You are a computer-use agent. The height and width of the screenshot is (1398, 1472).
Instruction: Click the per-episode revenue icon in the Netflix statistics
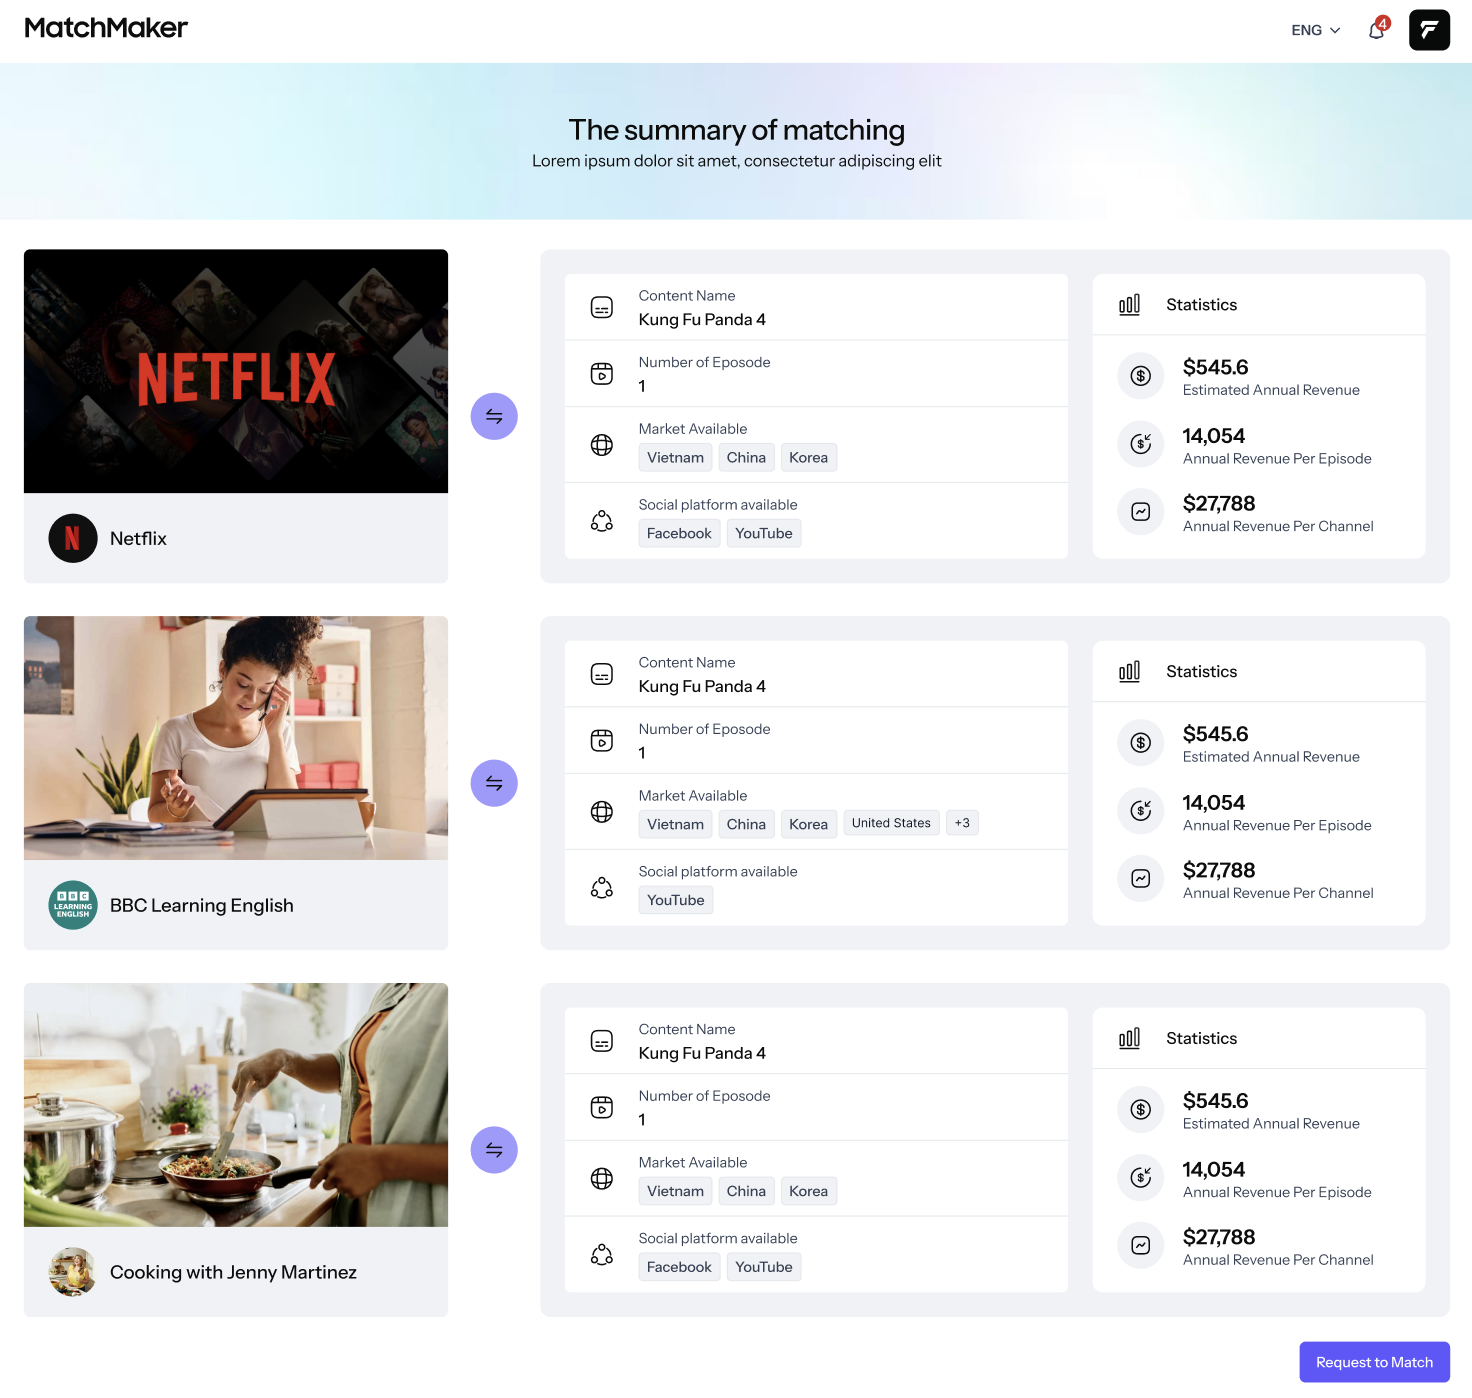(1141, 444)
